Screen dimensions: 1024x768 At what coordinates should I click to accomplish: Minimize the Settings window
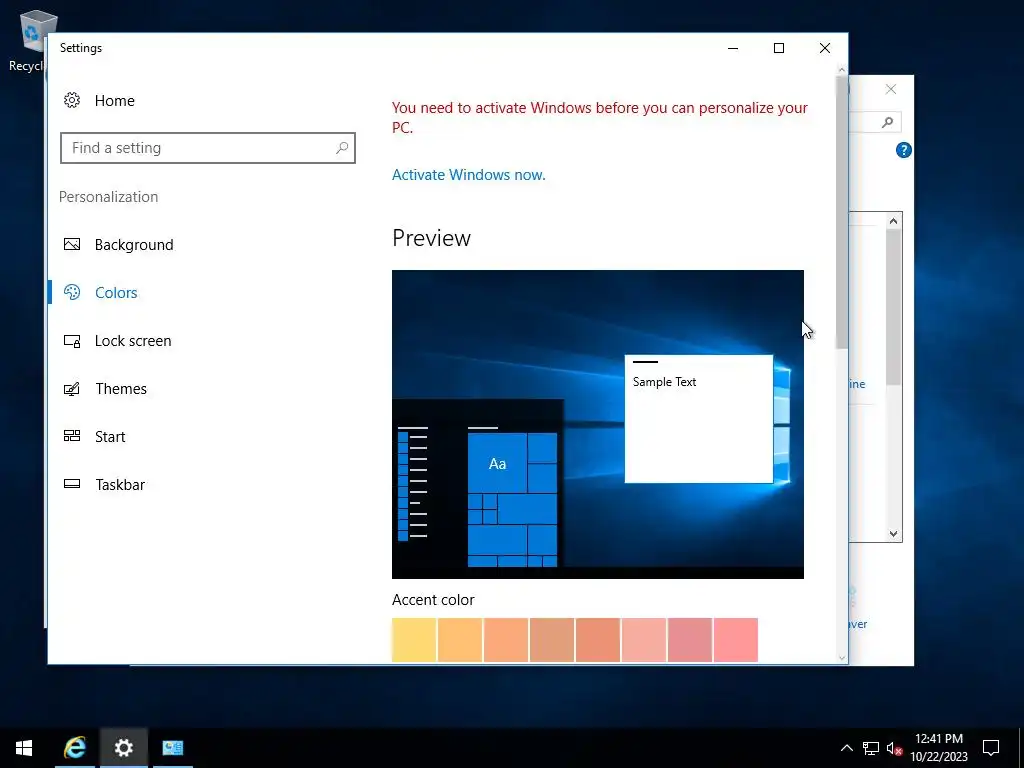tap(733, 48)
